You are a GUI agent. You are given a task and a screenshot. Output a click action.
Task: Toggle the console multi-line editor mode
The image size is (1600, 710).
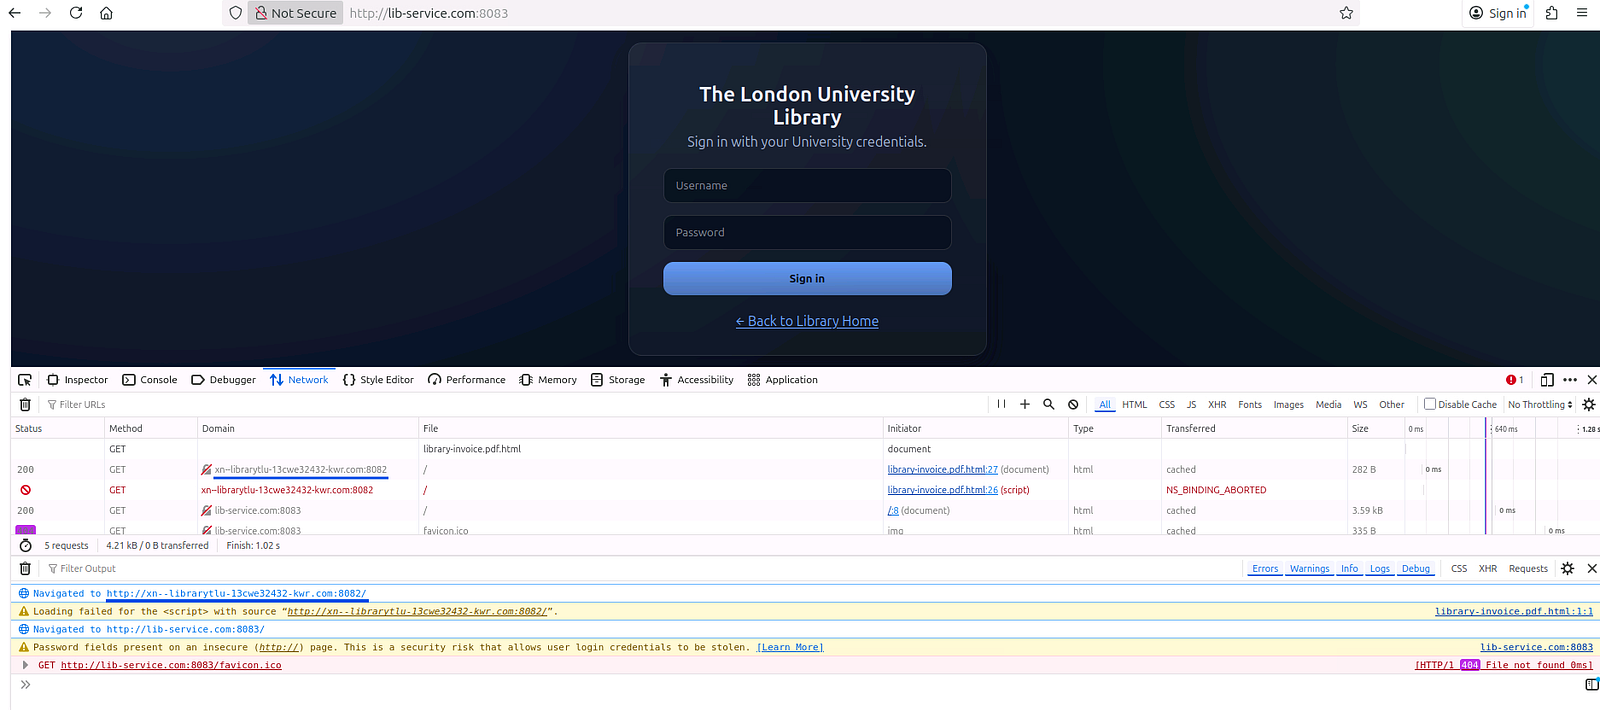(x=1592, y=685)
